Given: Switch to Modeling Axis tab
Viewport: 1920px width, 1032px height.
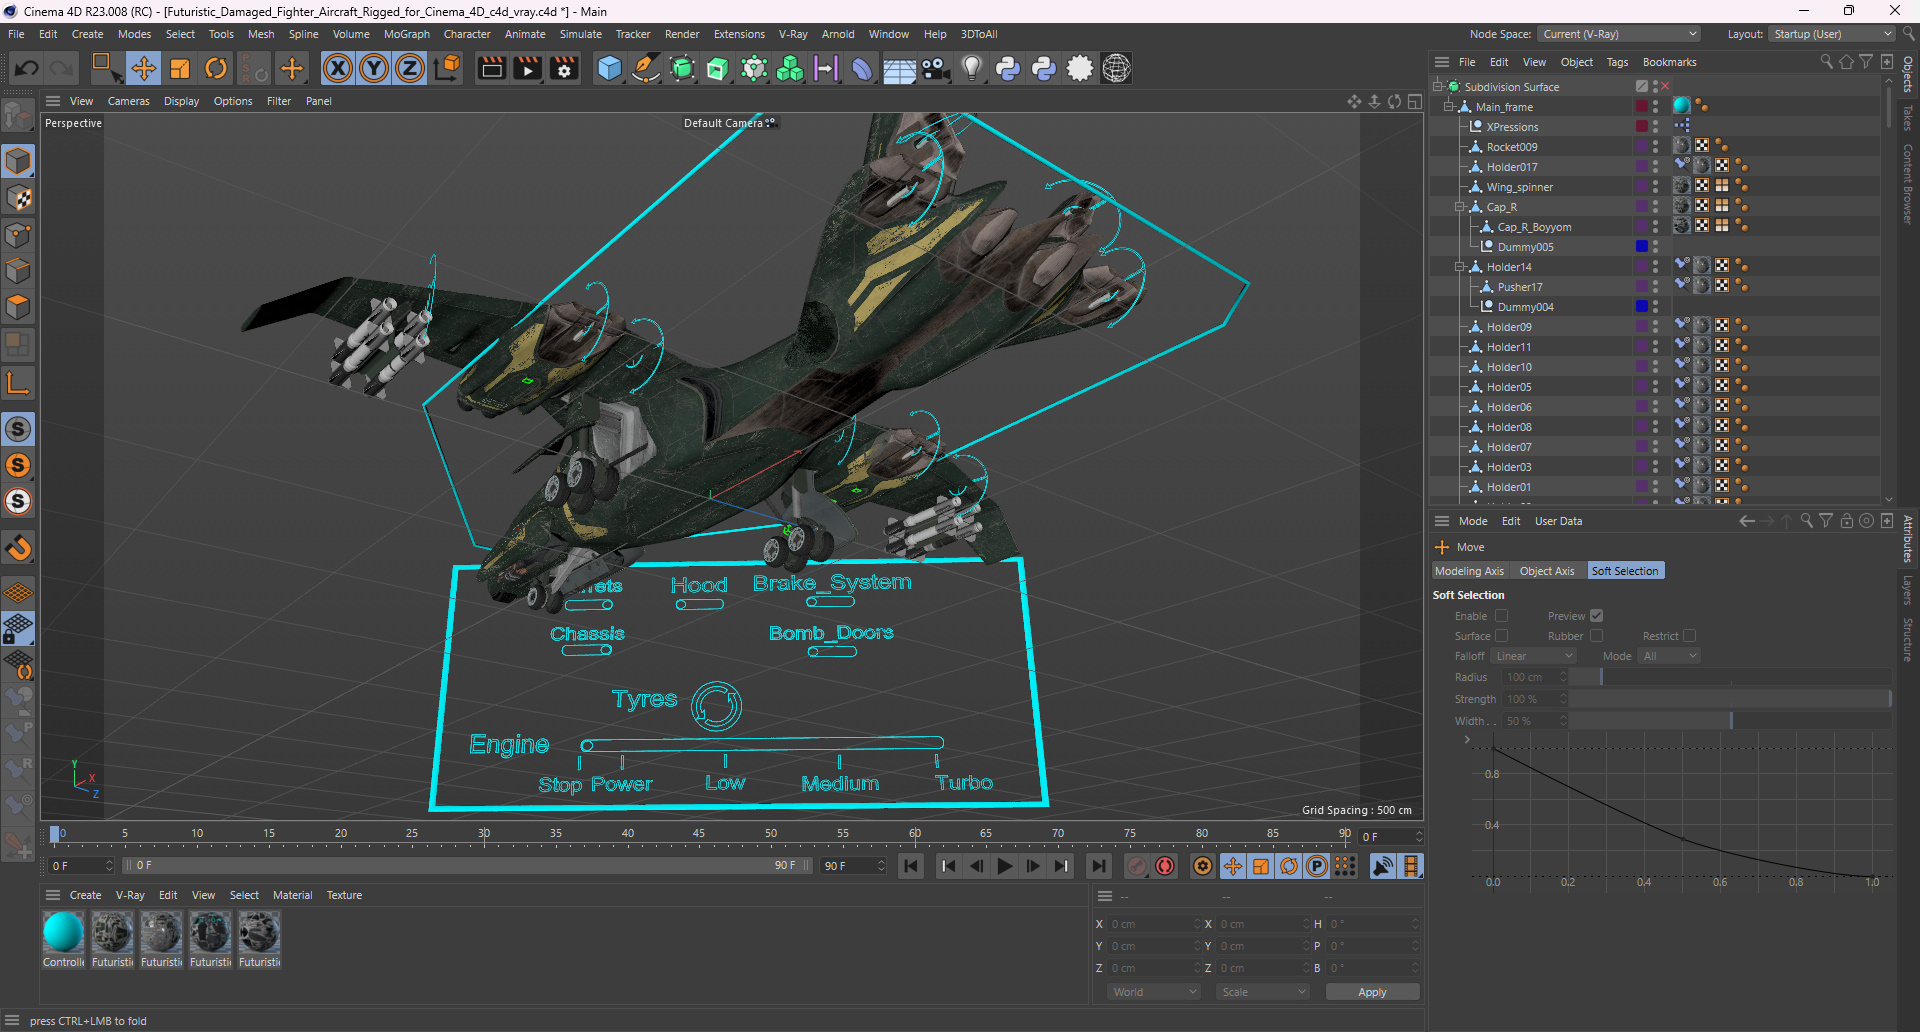Looking at the screenshot, I should click(x=1469, y=571).
